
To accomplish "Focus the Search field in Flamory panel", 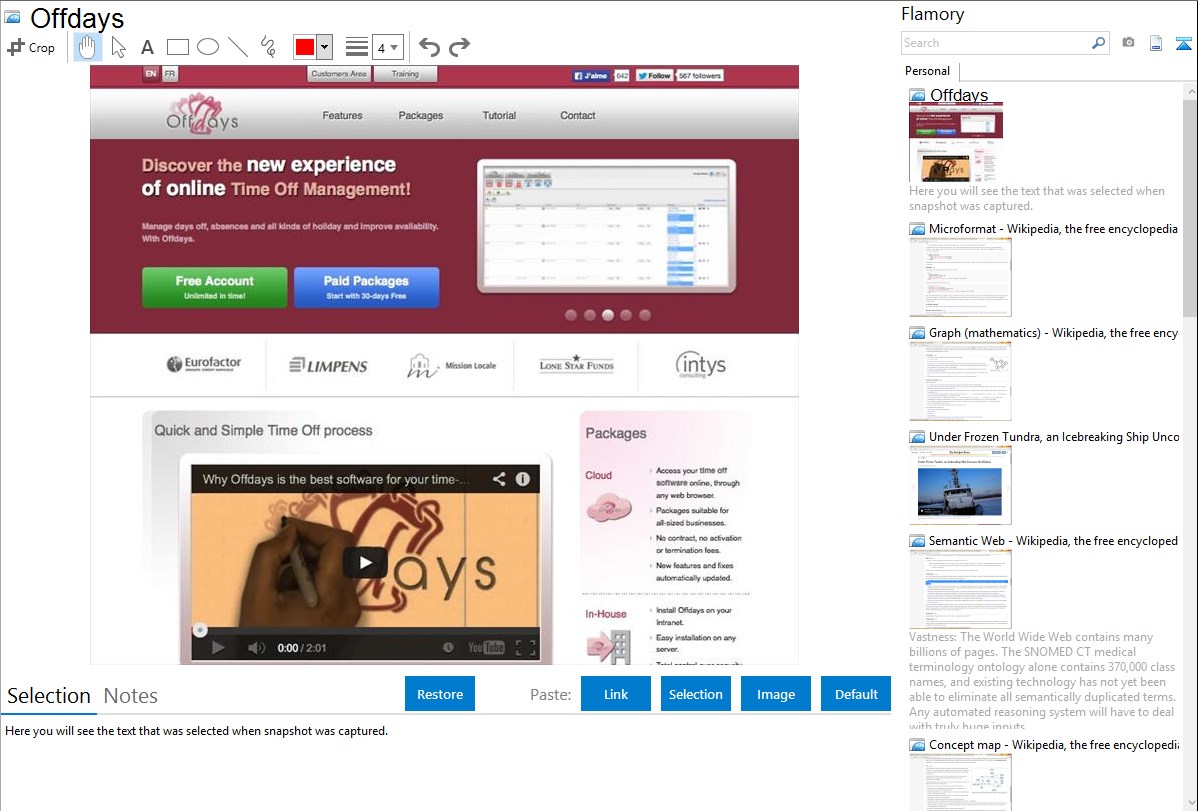I will [996, 43].
